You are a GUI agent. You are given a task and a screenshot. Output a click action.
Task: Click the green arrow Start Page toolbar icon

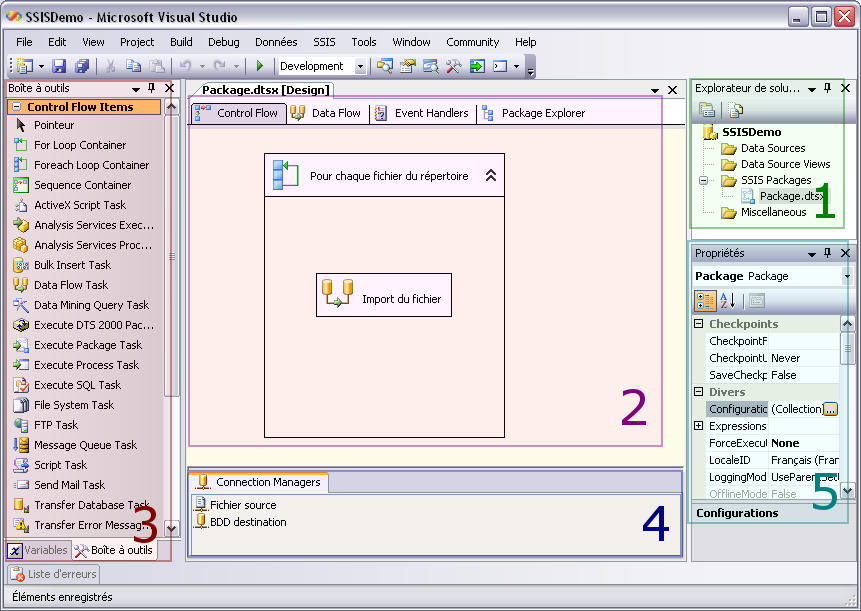pyautogui.click(x=477, y=66)
